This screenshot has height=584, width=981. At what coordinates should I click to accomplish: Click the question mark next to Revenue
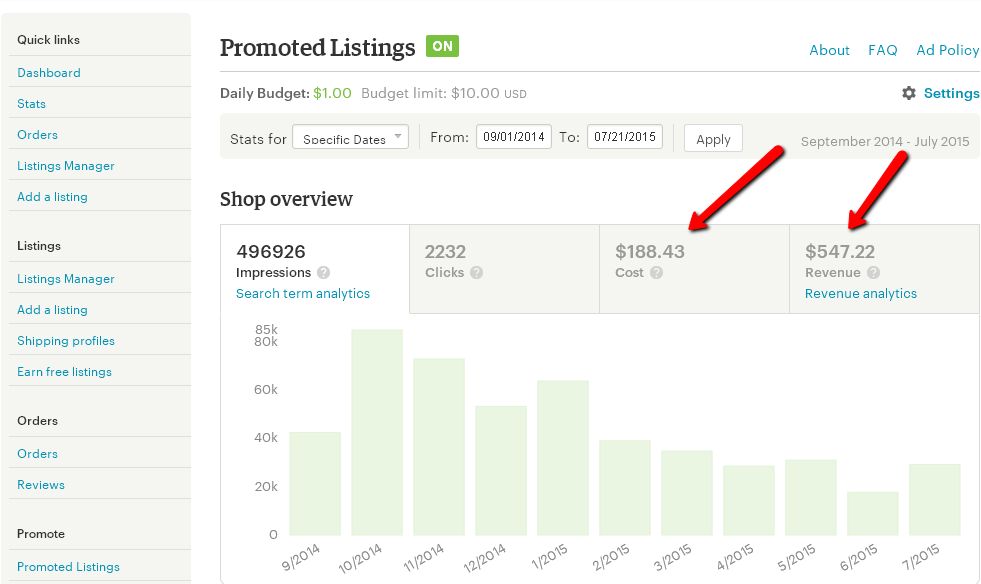pos(873,272)
